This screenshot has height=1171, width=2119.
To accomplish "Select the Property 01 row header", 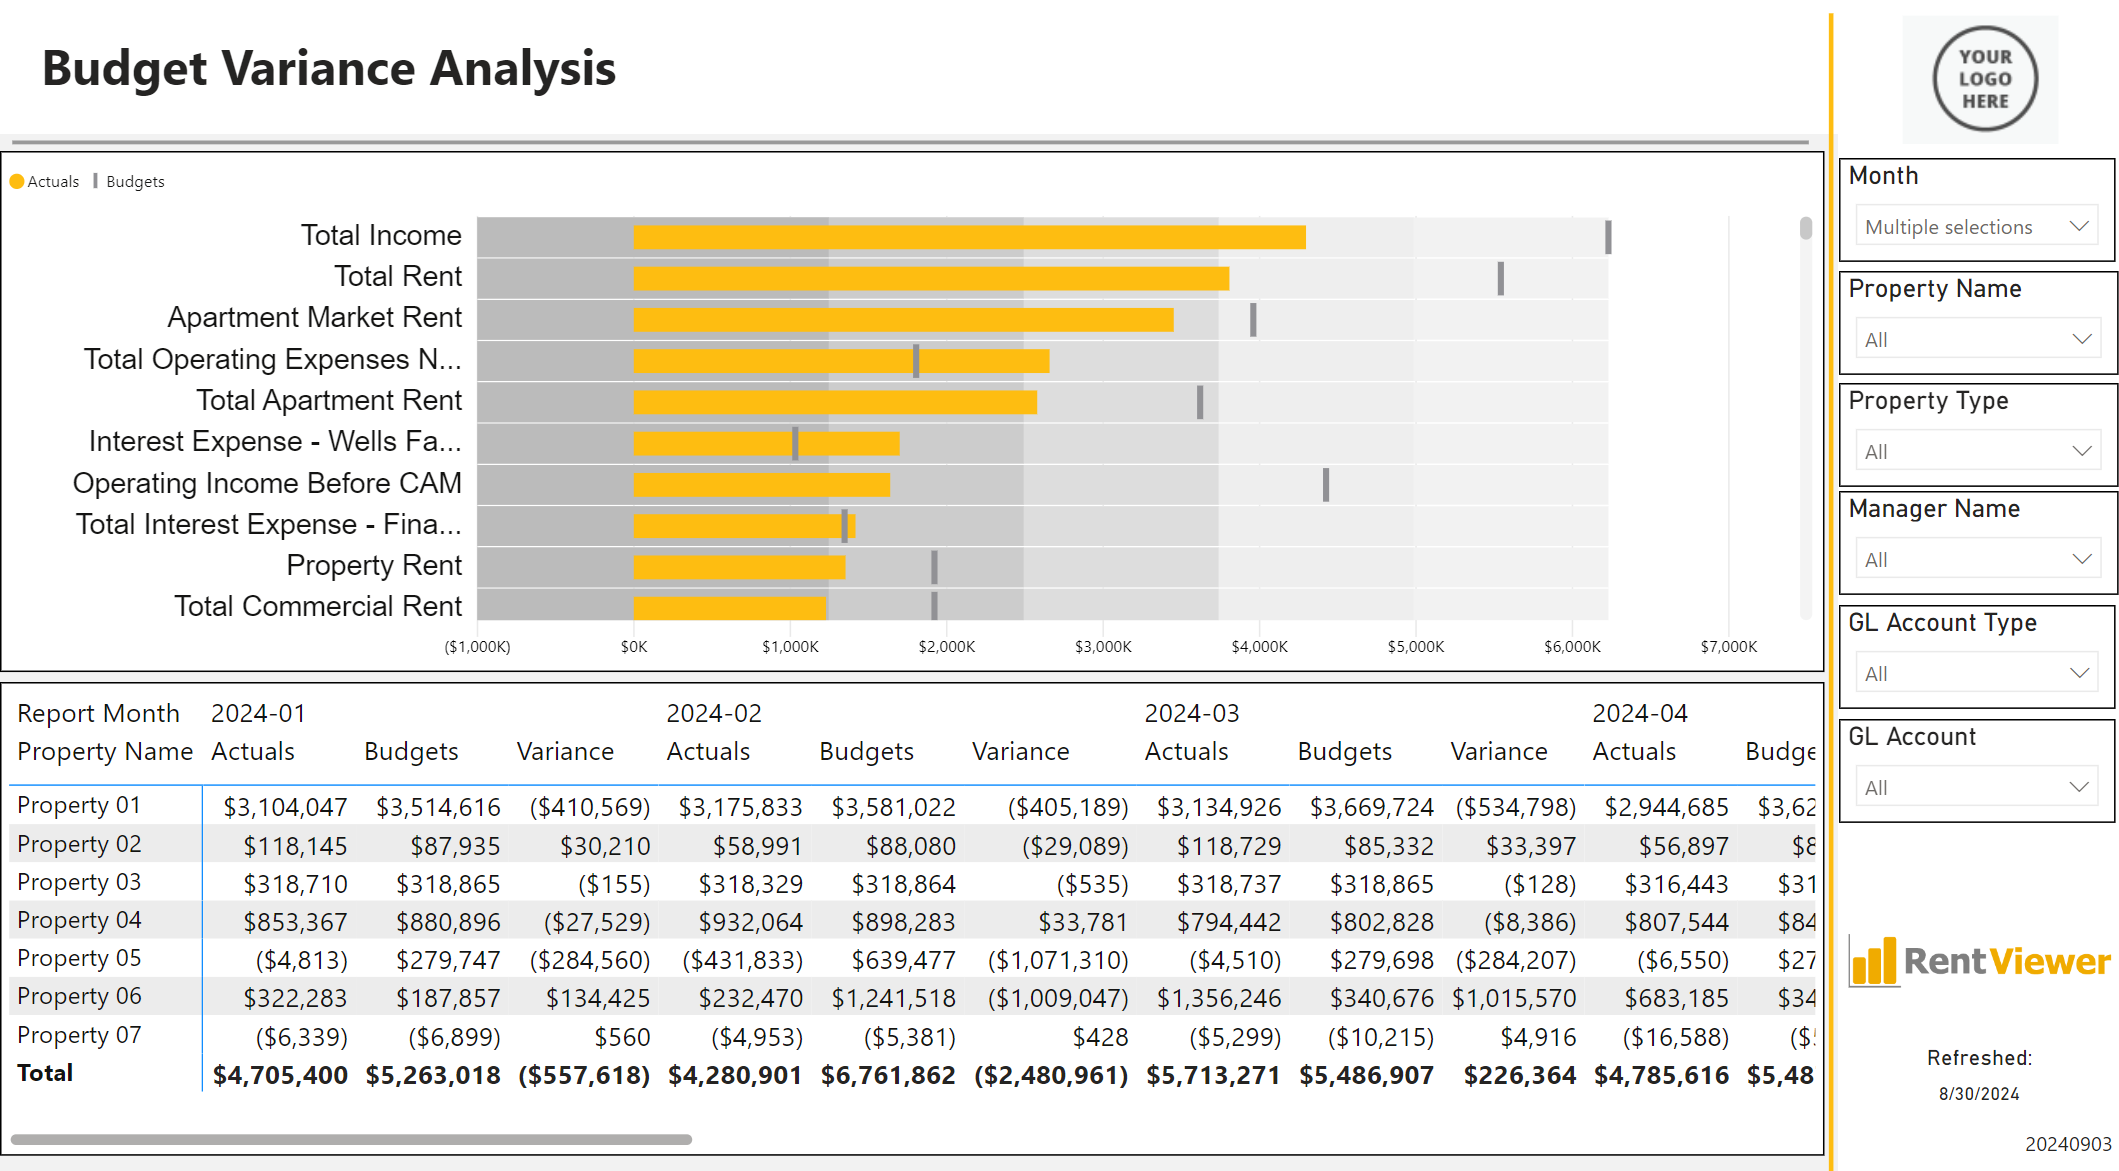I will click(x=79, y=805).
